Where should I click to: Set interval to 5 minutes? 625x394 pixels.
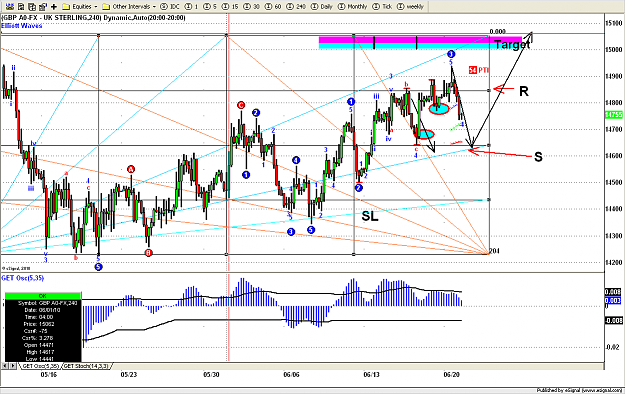tap(210, 6)
